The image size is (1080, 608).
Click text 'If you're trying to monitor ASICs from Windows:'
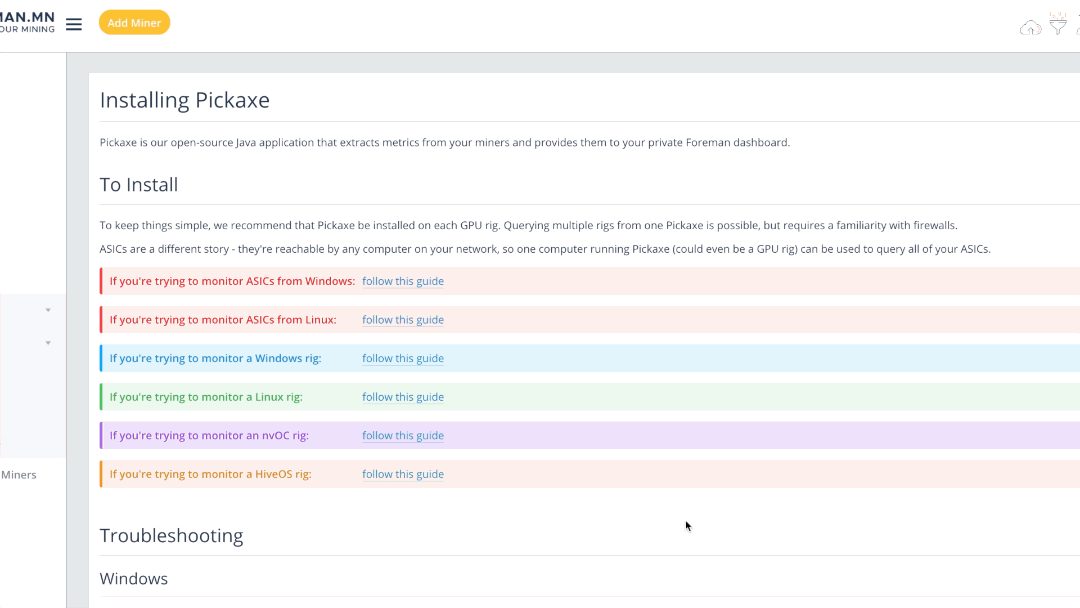[232, 281]
